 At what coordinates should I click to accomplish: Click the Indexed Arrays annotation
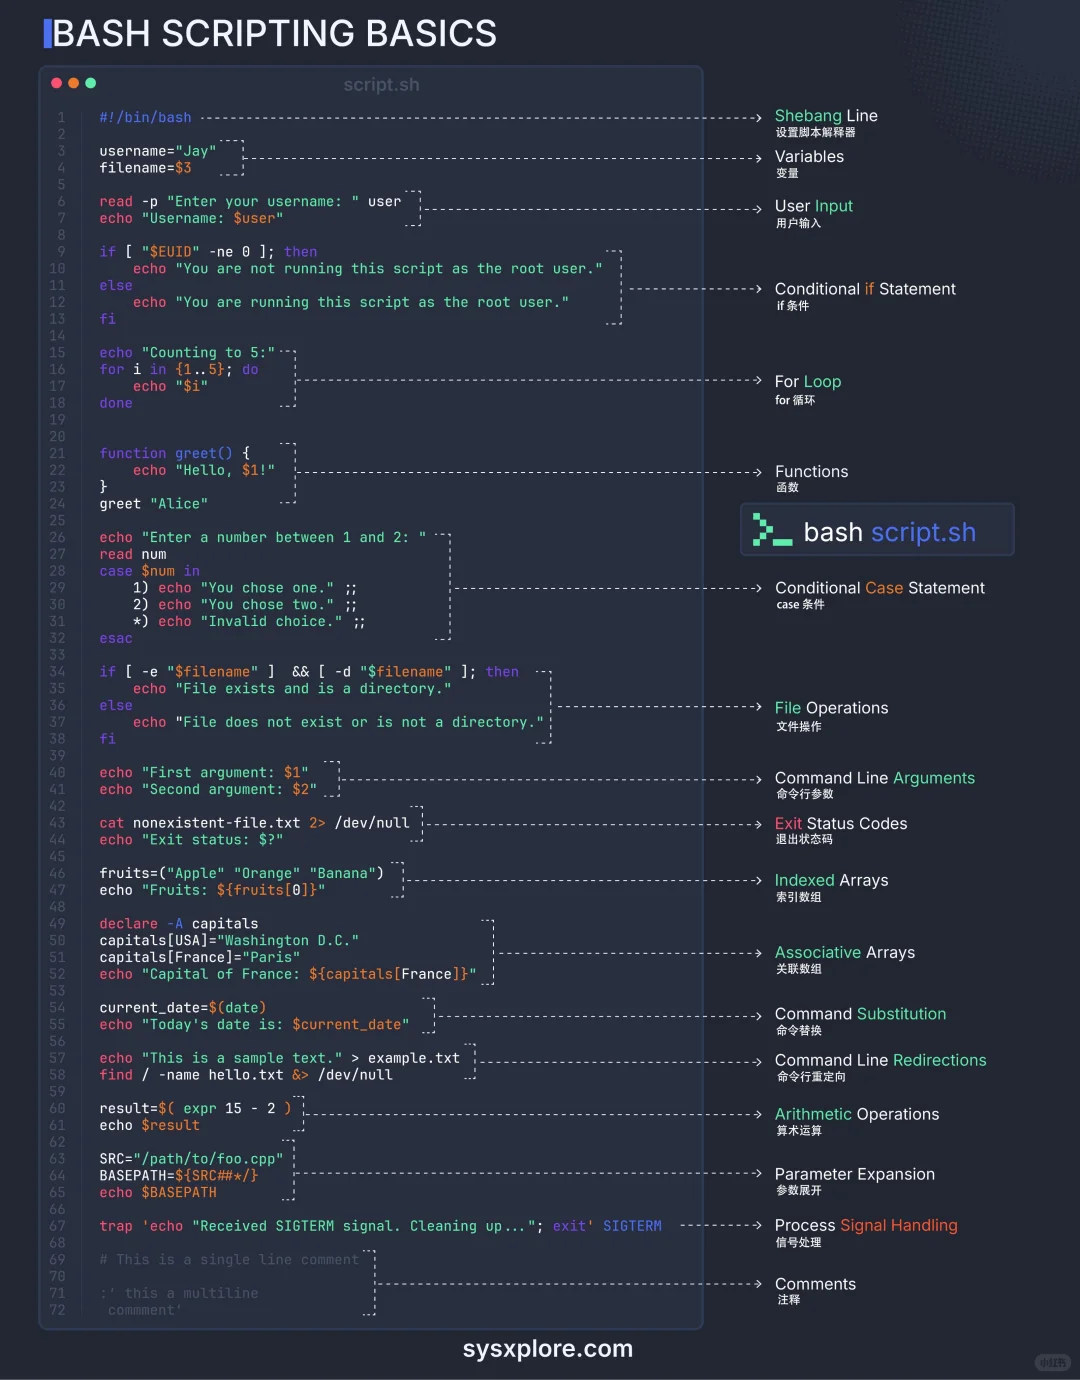coord(832,880)
